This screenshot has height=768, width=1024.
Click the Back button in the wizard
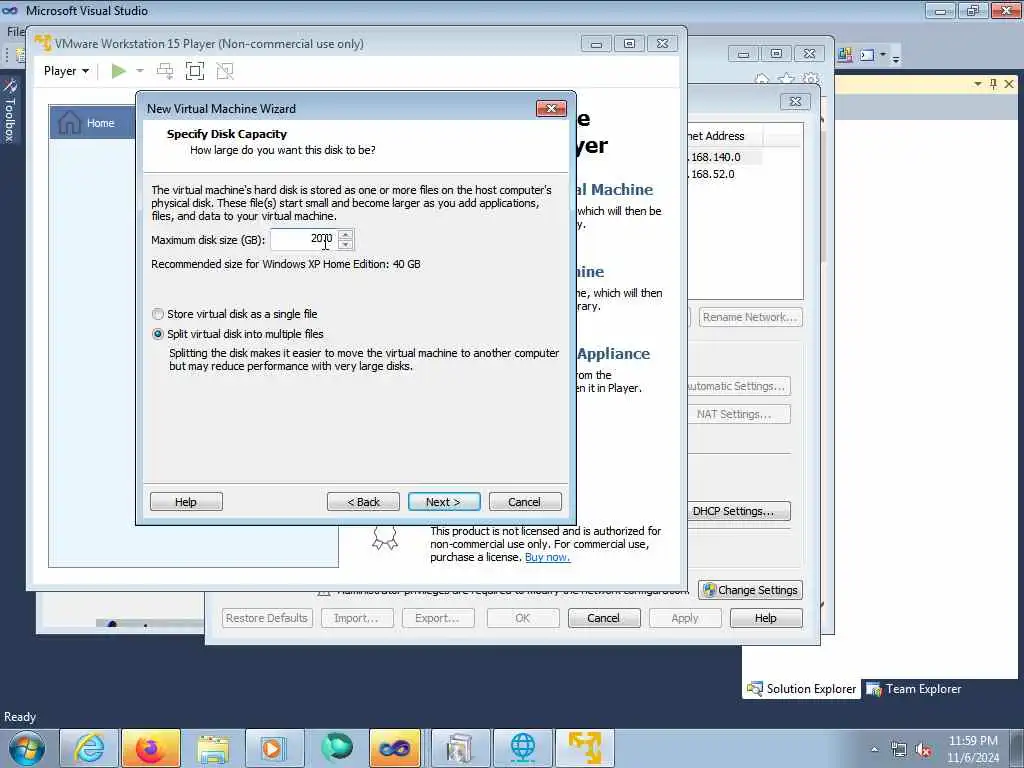[x=363, y=502]
